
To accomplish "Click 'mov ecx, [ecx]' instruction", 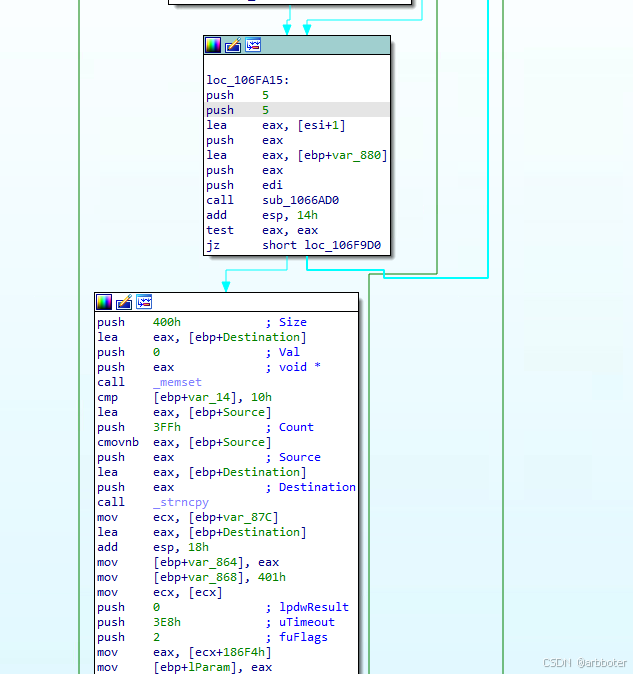I will click(160, 593).
